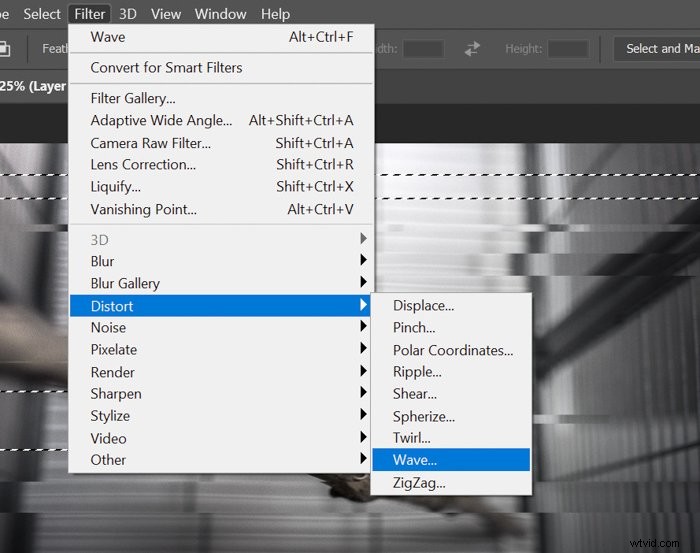Expand the Sharpen submenu
Viewport: 700px width, 553px height.
coord(221,394)
